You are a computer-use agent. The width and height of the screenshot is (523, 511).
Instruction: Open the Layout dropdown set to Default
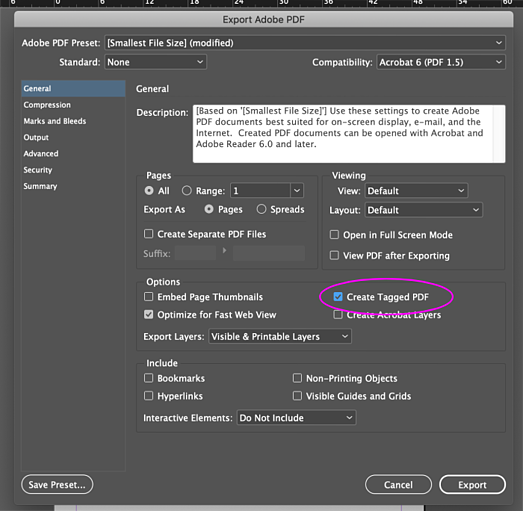tap(424, 210)
